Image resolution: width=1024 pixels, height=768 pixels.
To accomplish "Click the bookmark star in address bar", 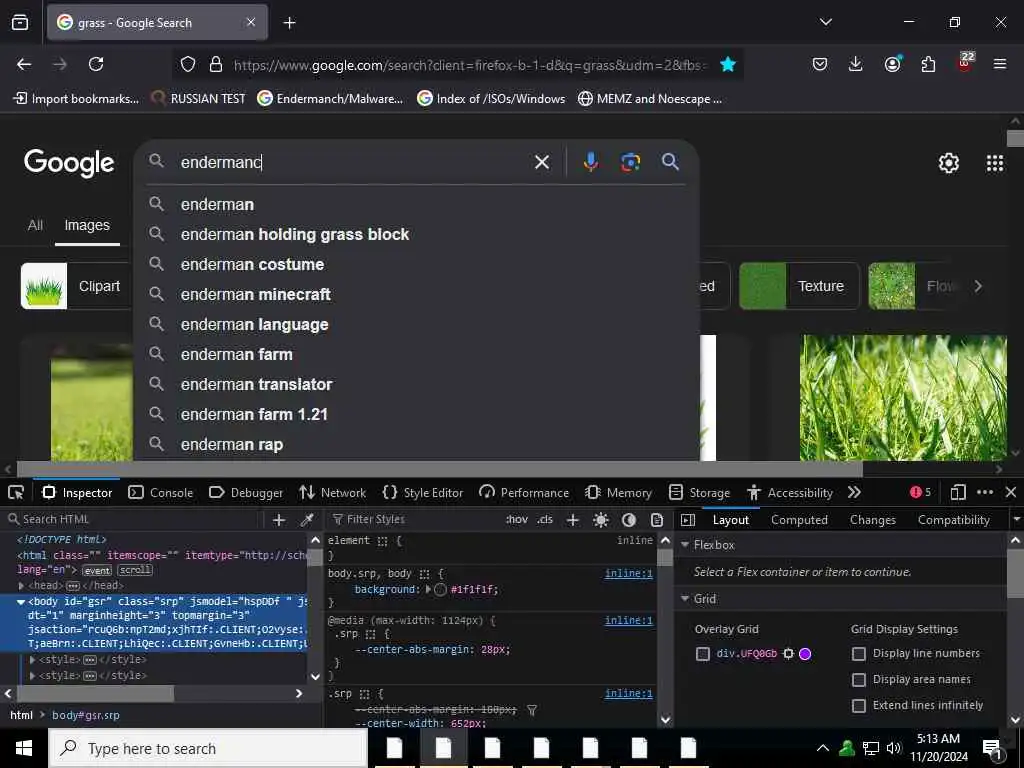I will tap(728, 64).
